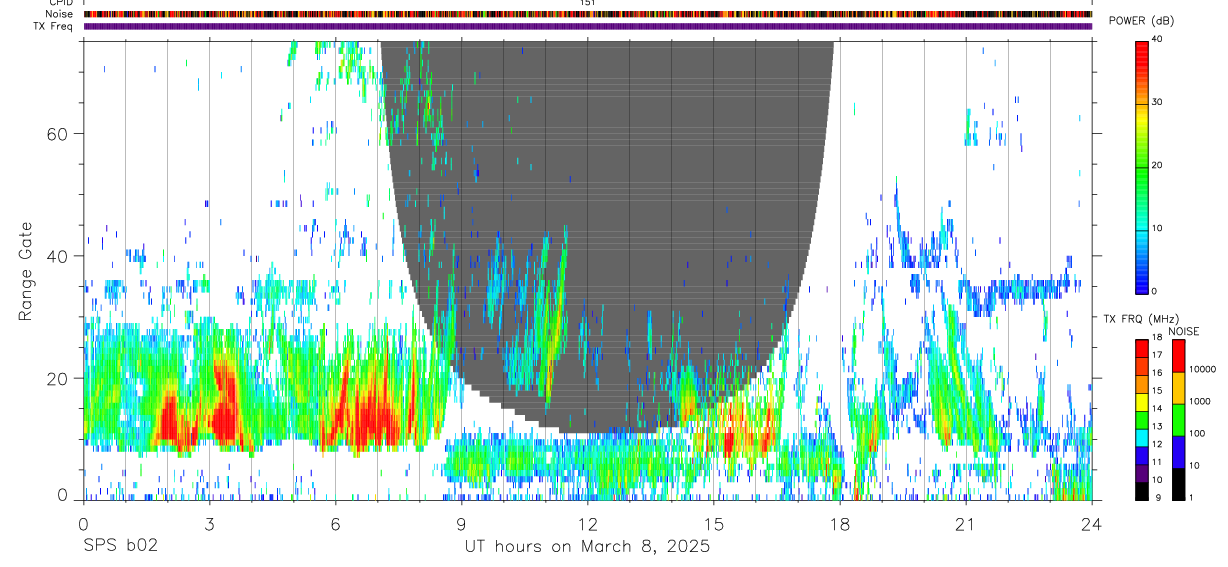1228x567 pixels.
Task: Click the '20' tick on the power colorbar
Action: [x=1155, y=165]
